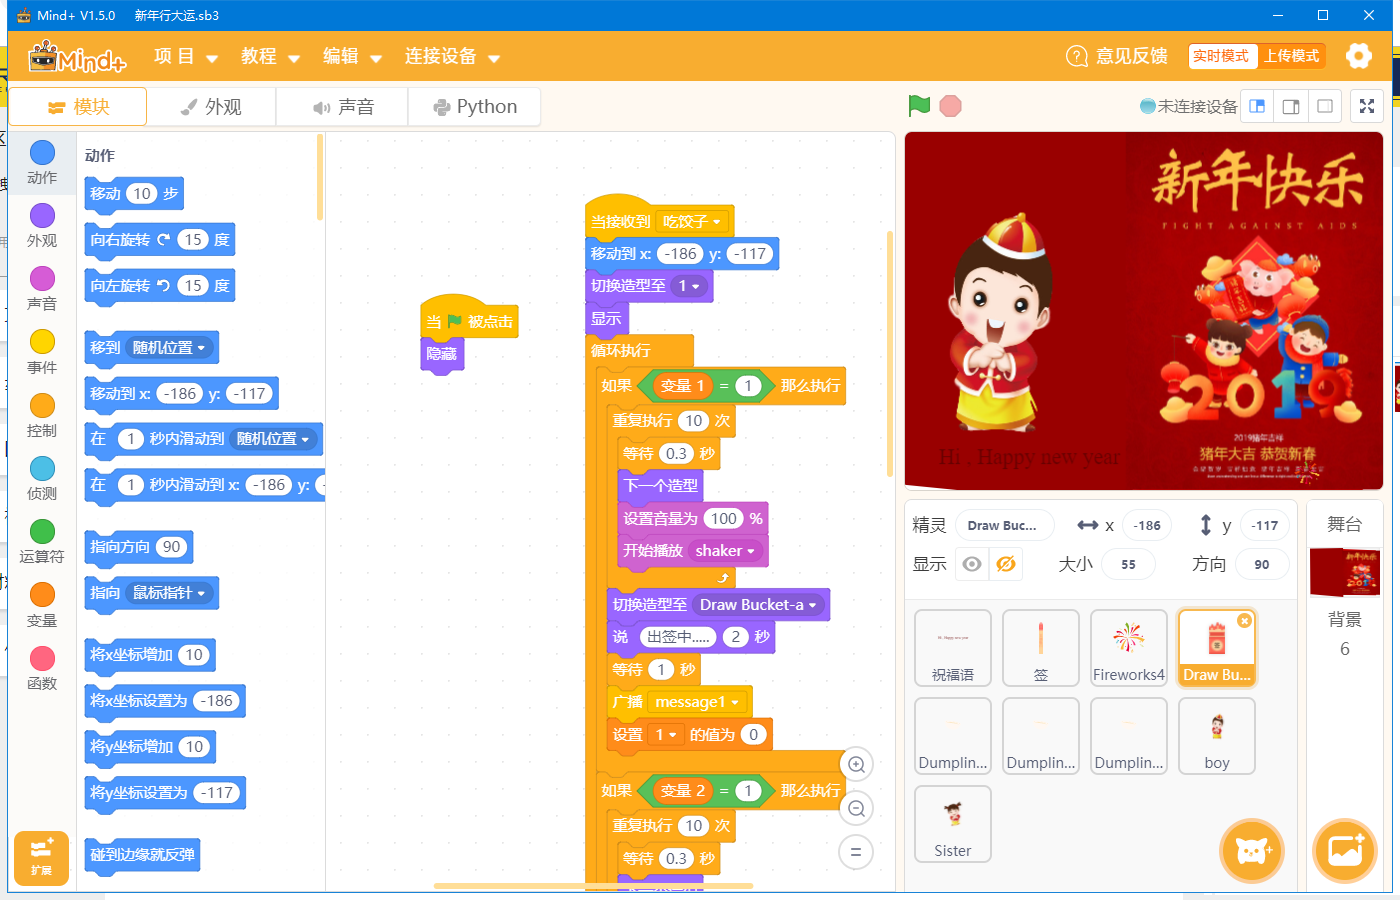The height and width of the screenshot is (900, 1400).
Task: Select the 控制 control category
Action: (42, 415)
